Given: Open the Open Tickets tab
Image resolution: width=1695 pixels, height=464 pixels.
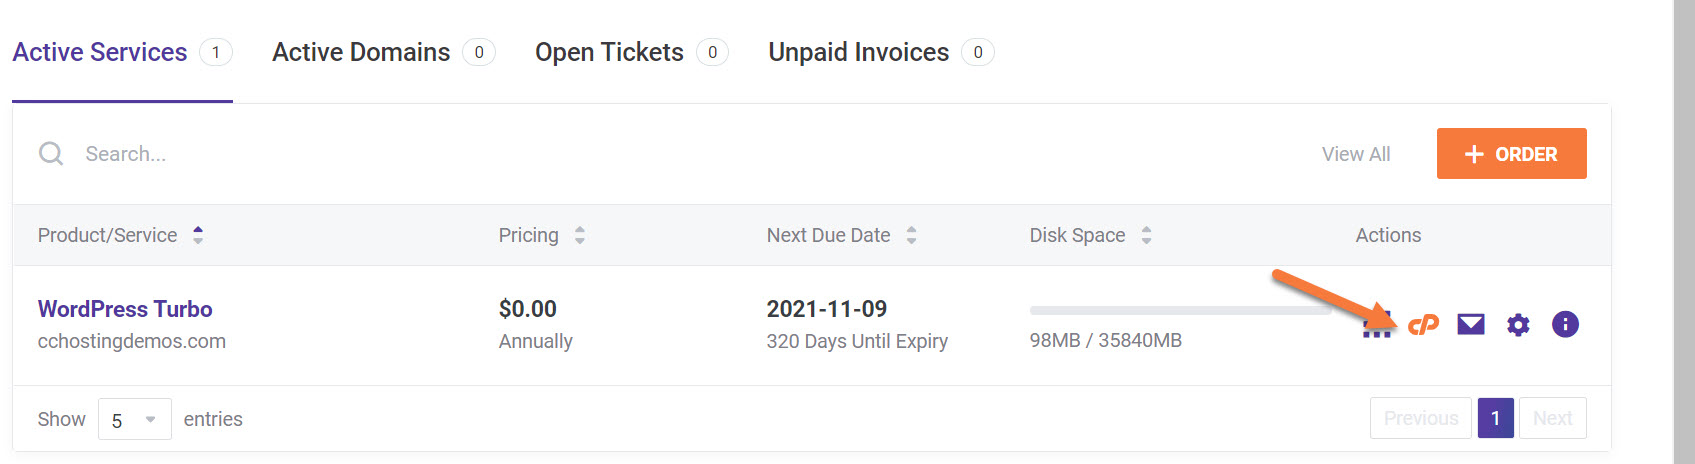Looking at the screenshot, I should (x=609, y=52).
